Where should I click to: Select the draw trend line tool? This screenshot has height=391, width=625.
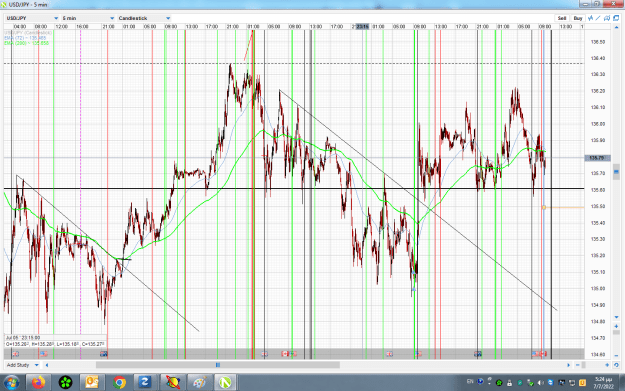[x=598, y=18]
